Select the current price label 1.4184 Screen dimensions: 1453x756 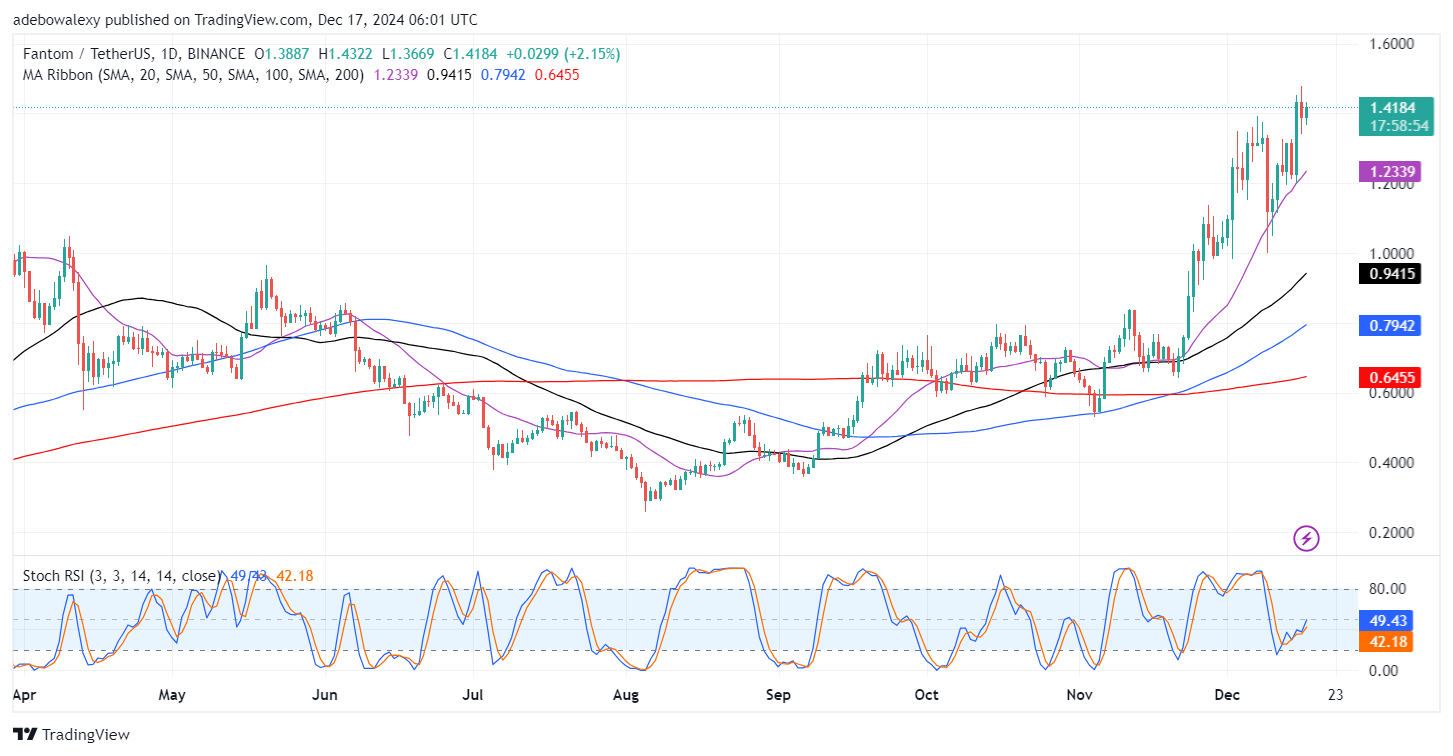pos(1395,108)
